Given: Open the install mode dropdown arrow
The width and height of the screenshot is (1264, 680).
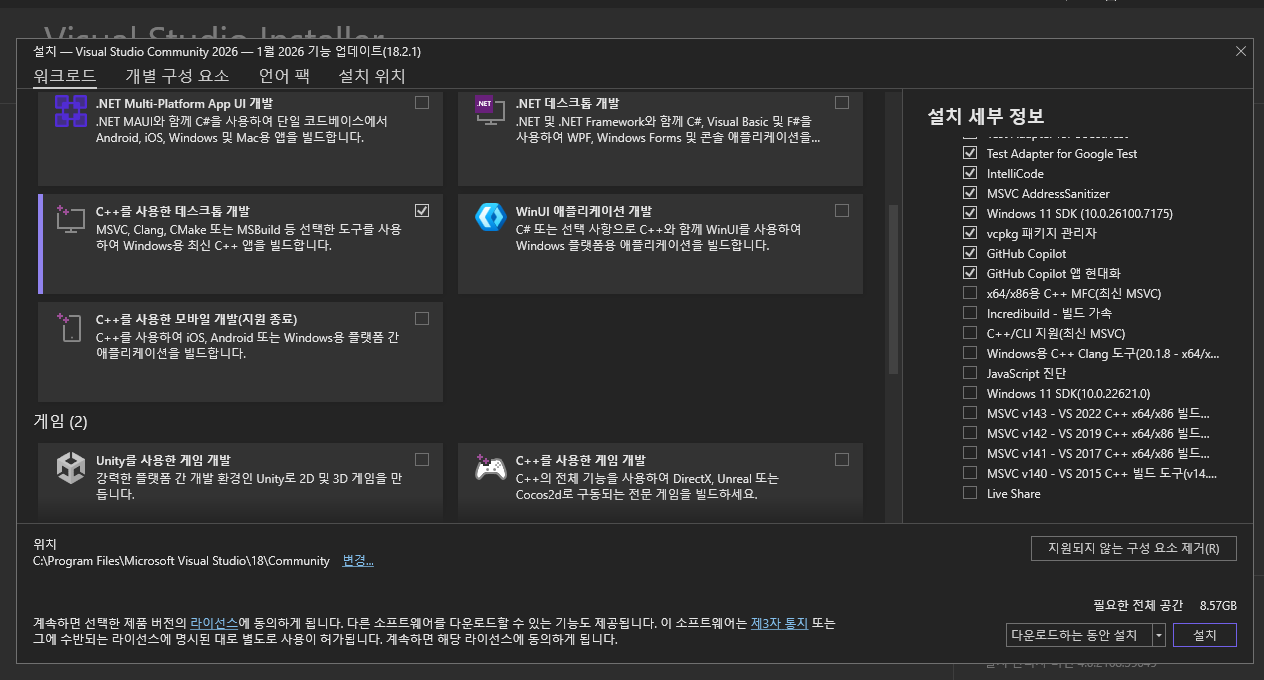Looking at the screenshot, I should pyautogui.click(x=1158, y=635).
